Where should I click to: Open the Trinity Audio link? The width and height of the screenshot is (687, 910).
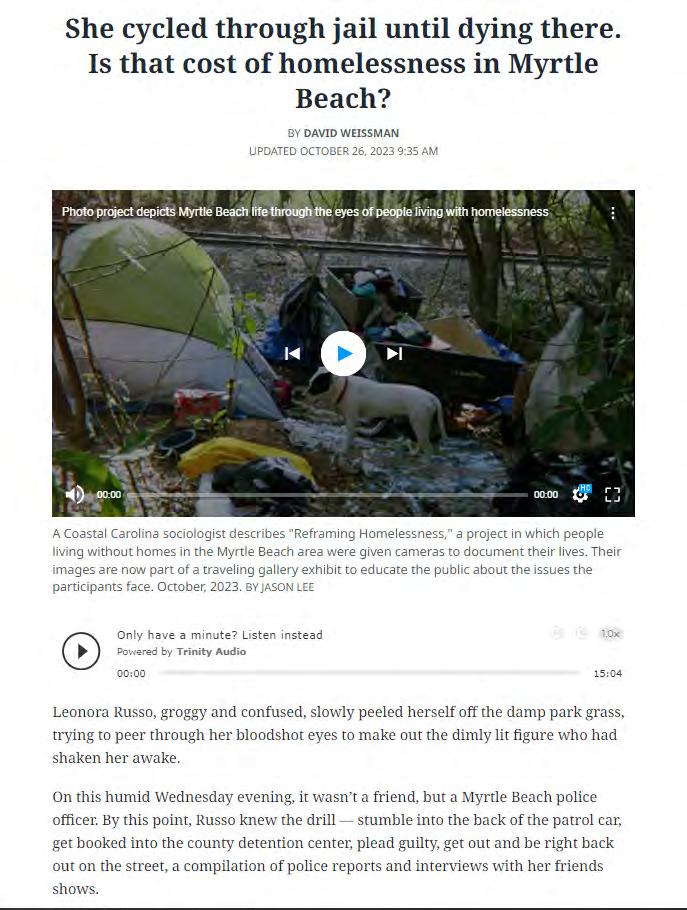pyautogui.click(x=211, y=651)
